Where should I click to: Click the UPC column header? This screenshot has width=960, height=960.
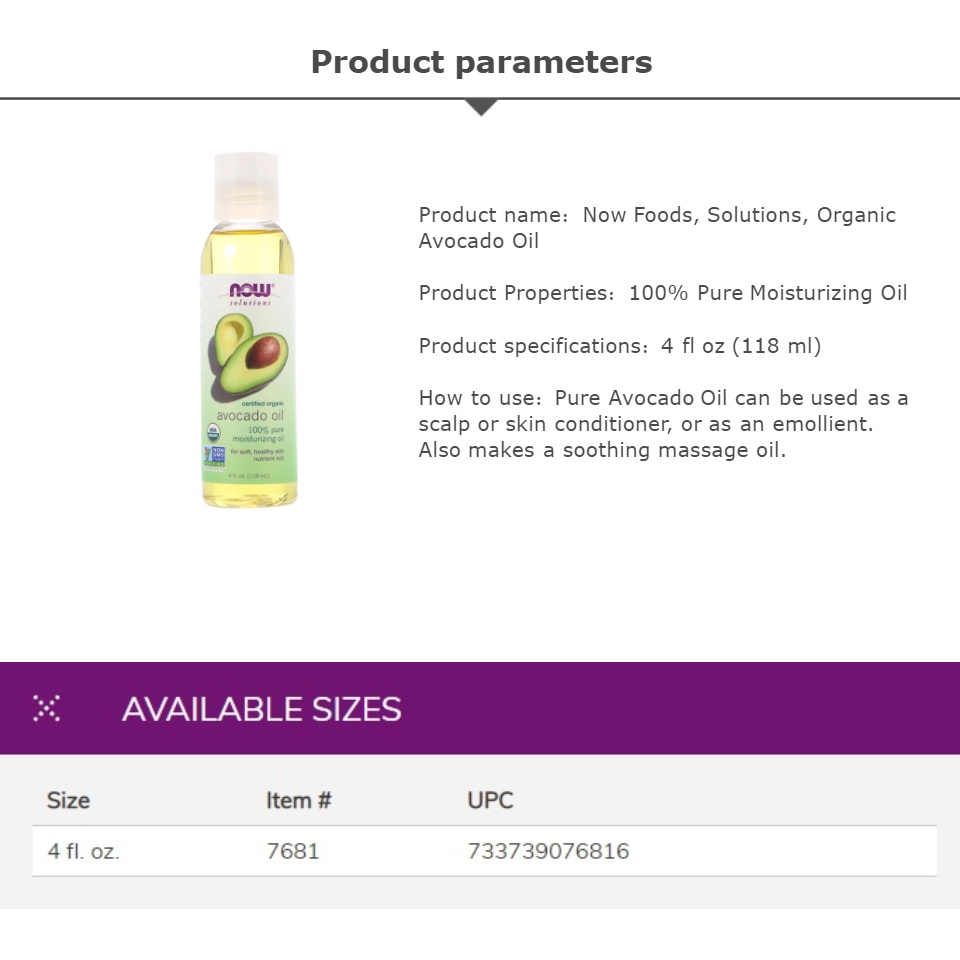[490, 800]
